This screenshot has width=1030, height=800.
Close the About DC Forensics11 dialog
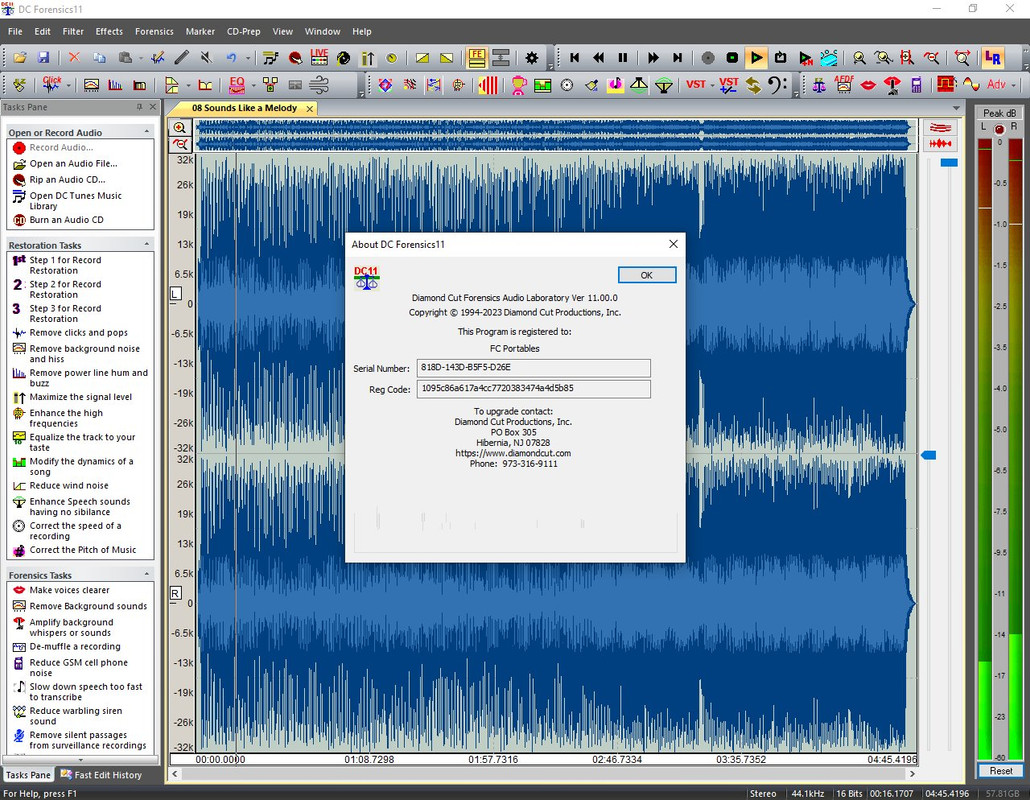673,244
